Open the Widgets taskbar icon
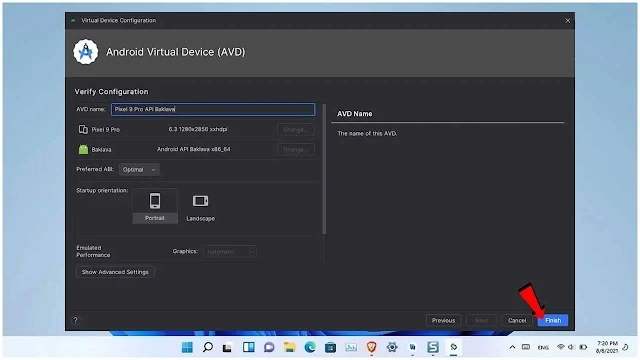Screen dimensions: 640x360 tap(249, 347)
